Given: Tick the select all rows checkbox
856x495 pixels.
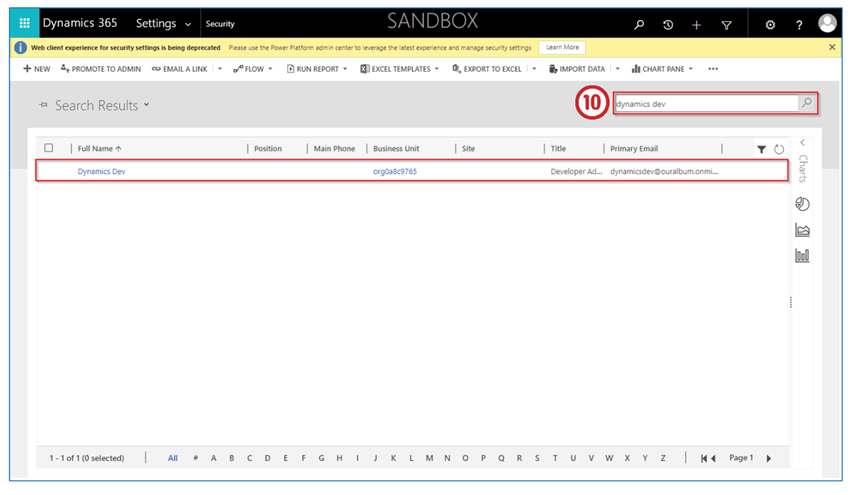Looking at the screenshot, I should 49,148.
